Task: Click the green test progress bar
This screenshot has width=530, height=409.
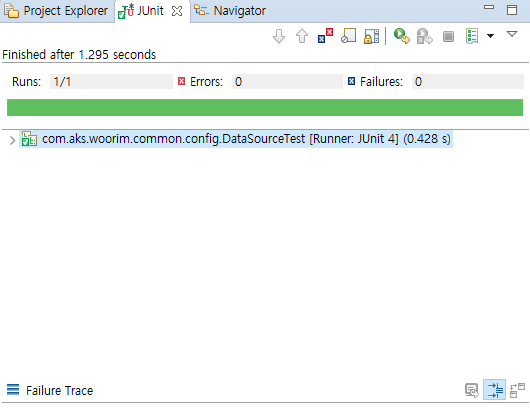Action: click(x=265, y=107)
